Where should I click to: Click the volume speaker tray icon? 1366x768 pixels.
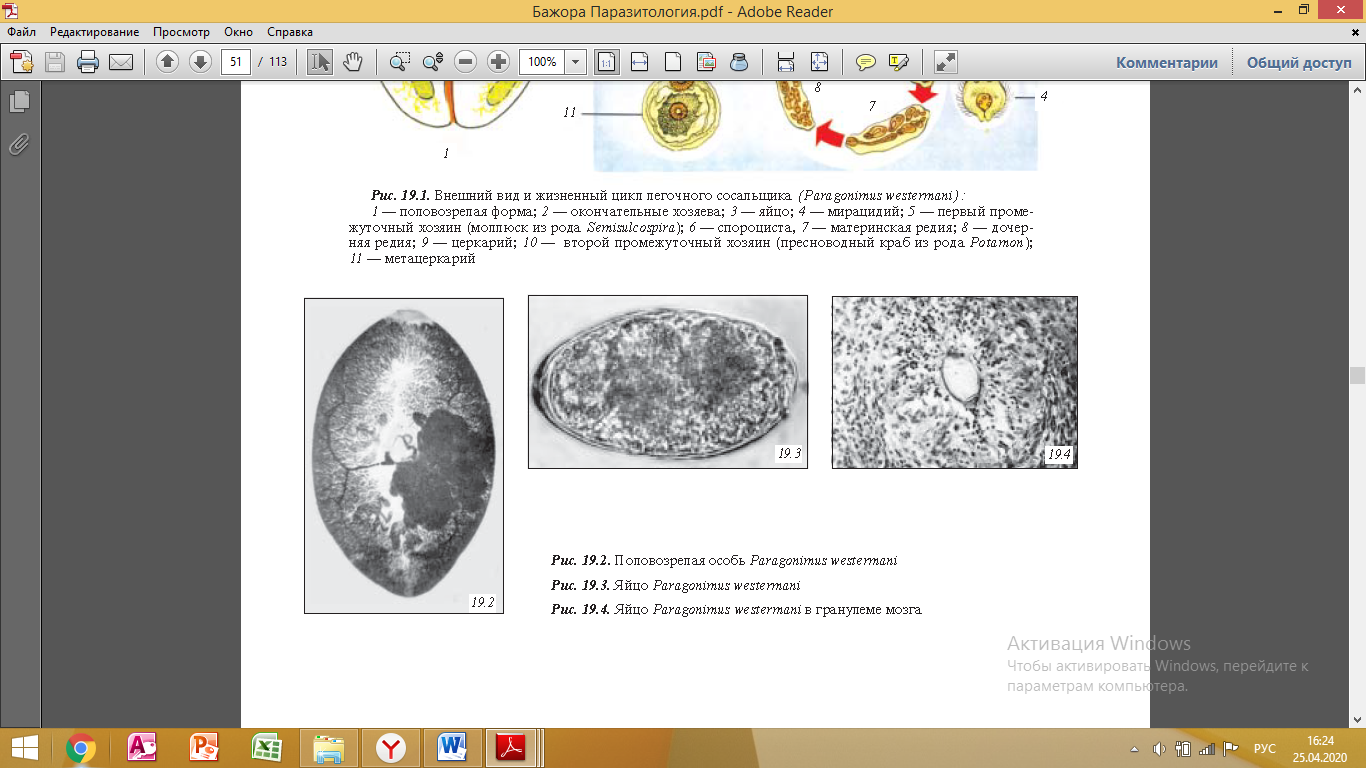point(1159,748)
